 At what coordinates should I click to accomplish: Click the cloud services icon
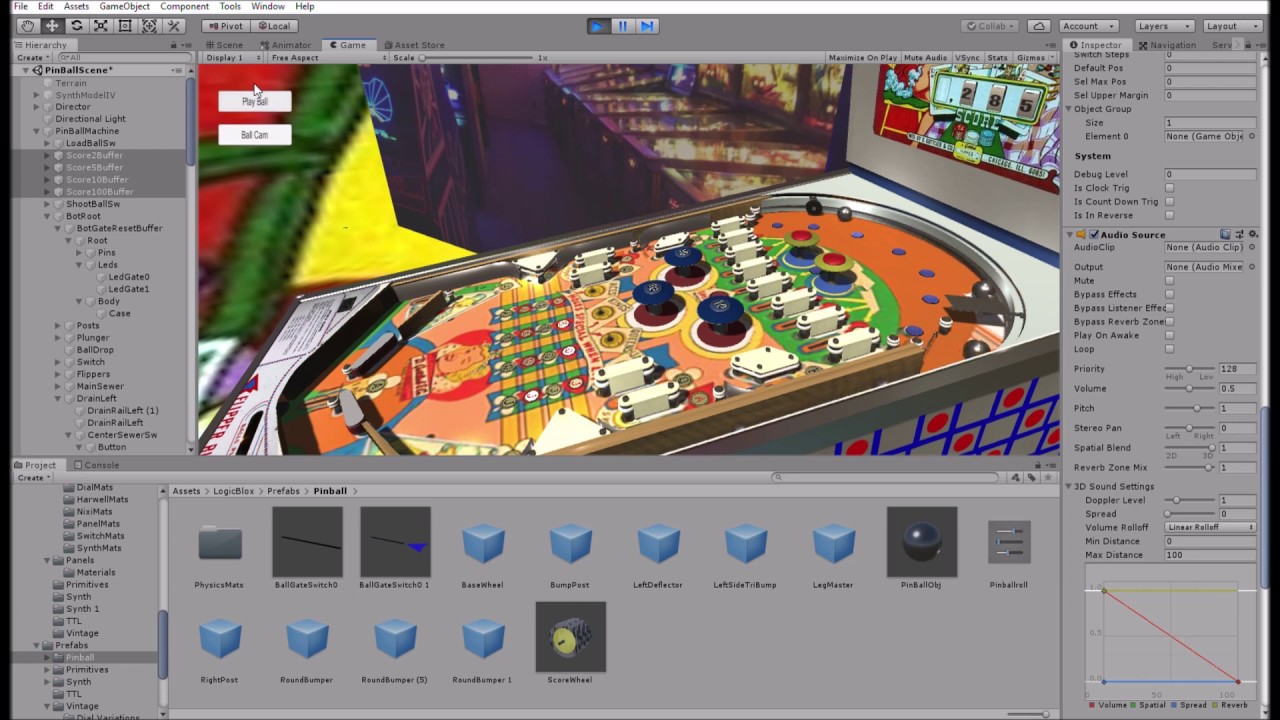pyautogui.click(x=1040, y=26)
